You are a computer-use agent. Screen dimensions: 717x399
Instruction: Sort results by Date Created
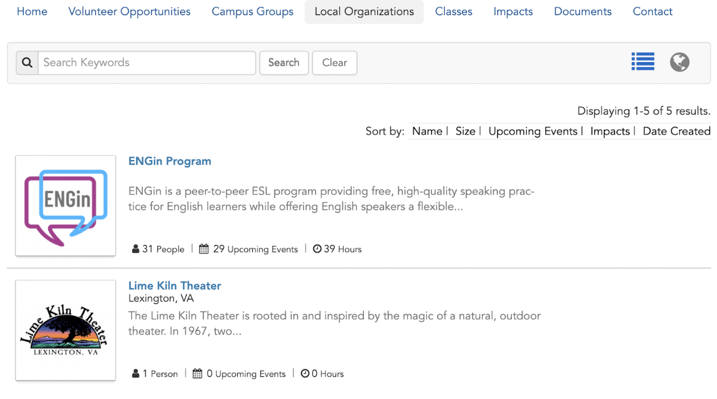[x=676, y=131]
